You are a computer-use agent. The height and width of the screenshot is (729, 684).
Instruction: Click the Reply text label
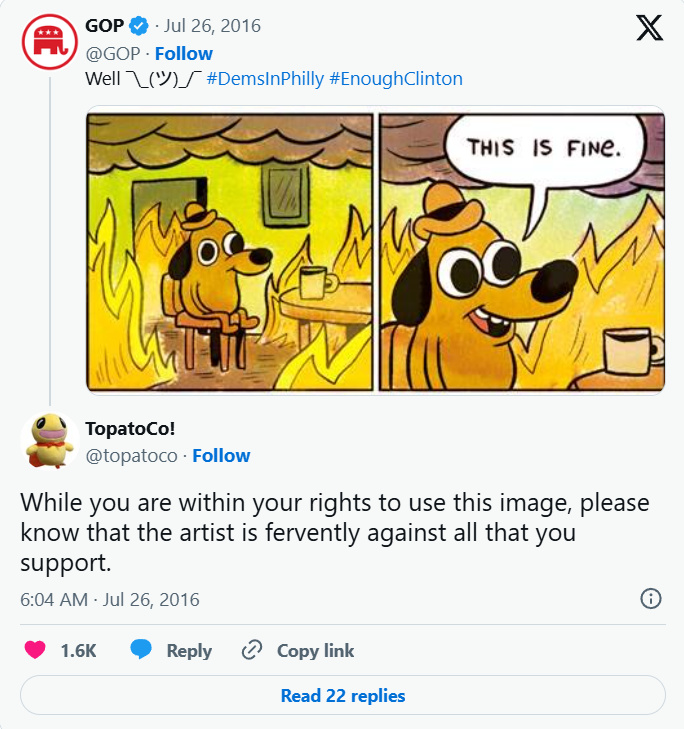pyautogui.click(x=189, y=651)
